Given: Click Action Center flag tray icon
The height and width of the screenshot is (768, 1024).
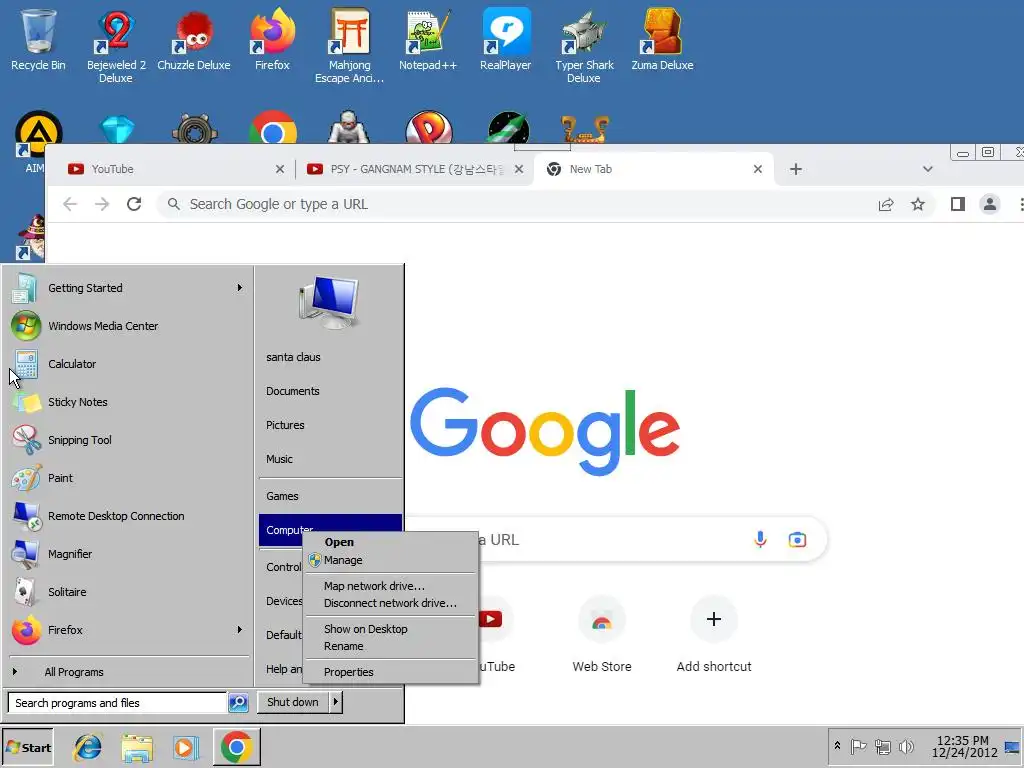Looking at the screenshot, I should (x=858, y=747).
